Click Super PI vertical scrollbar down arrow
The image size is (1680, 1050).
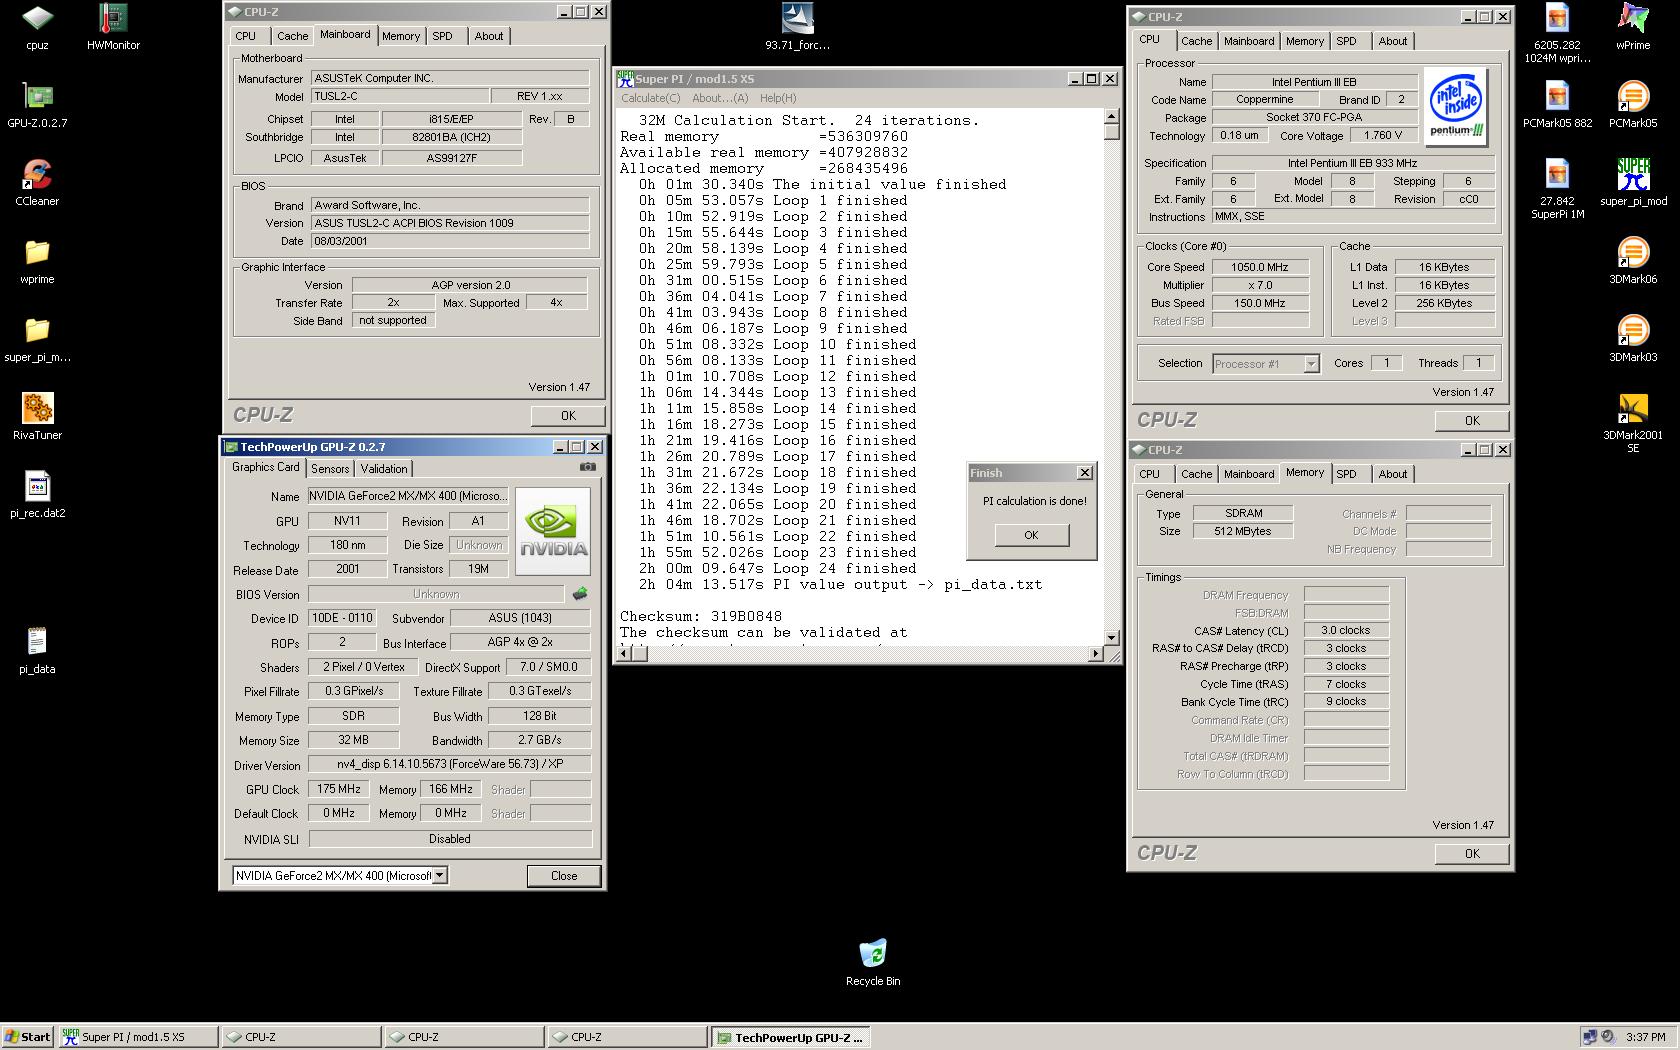[1111, 637]
